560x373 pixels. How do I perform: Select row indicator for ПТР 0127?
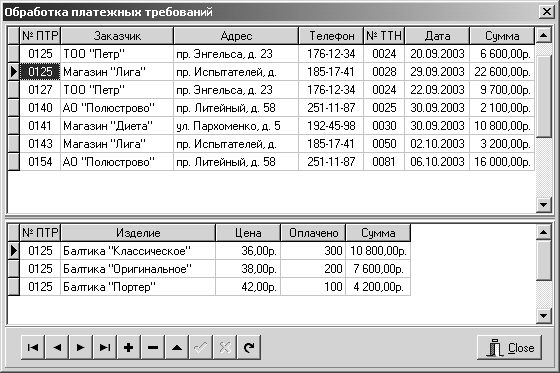coord(14,90)
